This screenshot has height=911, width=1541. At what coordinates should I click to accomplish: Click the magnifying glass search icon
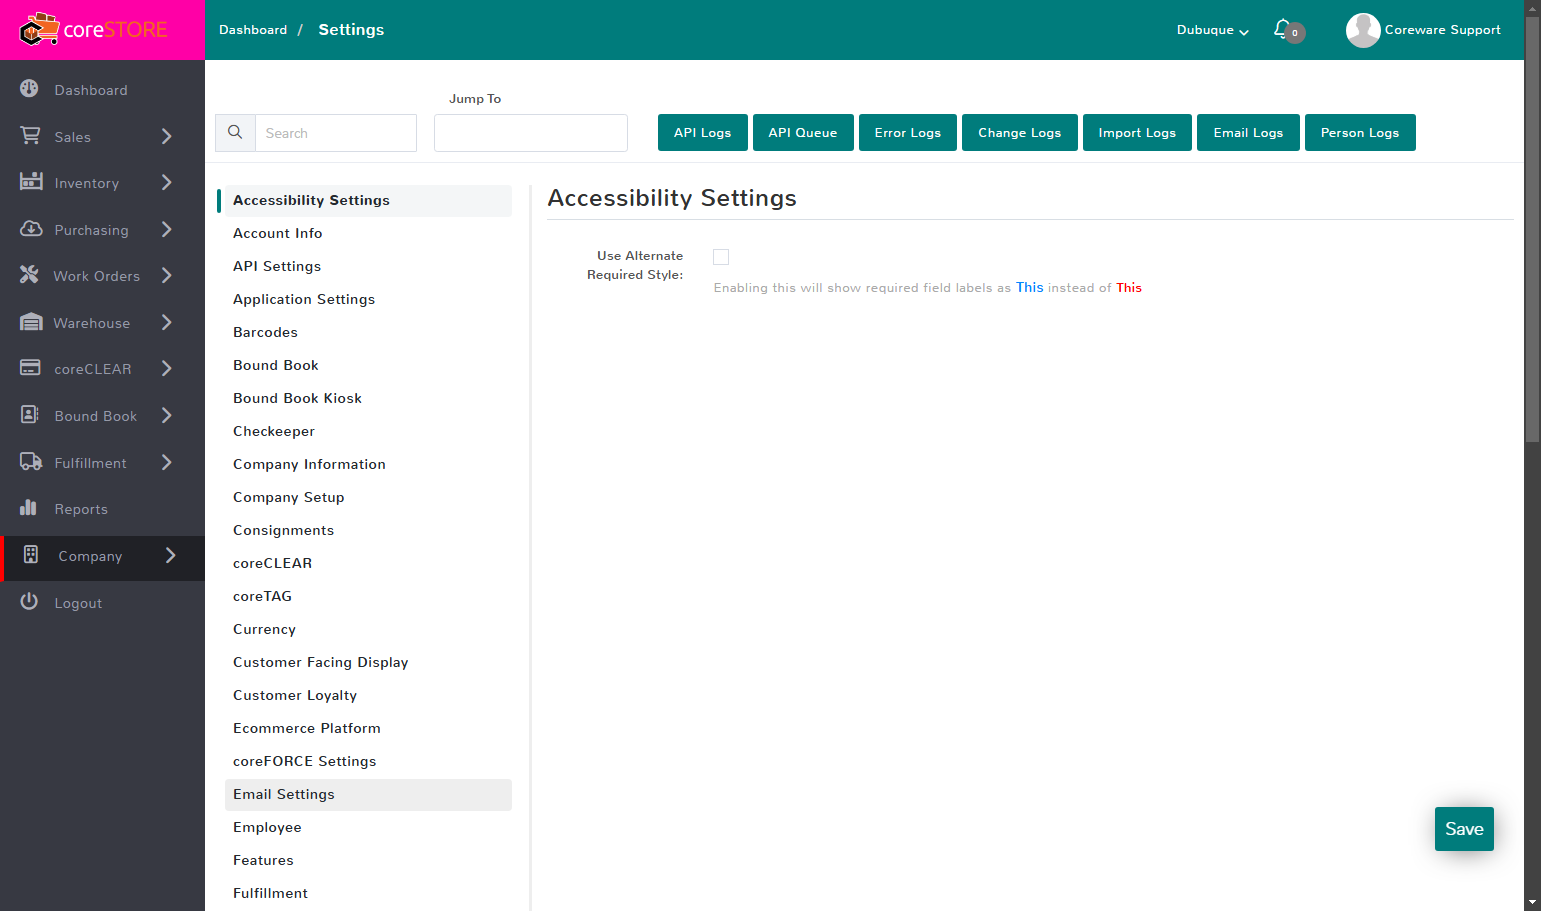[235, 133]
